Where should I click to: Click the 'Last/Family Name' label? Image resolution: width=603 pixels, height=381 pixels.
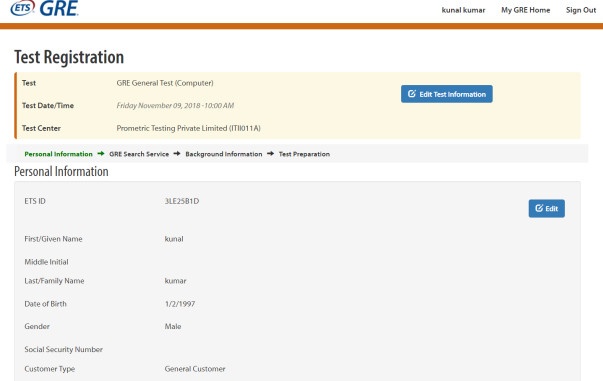54,281
